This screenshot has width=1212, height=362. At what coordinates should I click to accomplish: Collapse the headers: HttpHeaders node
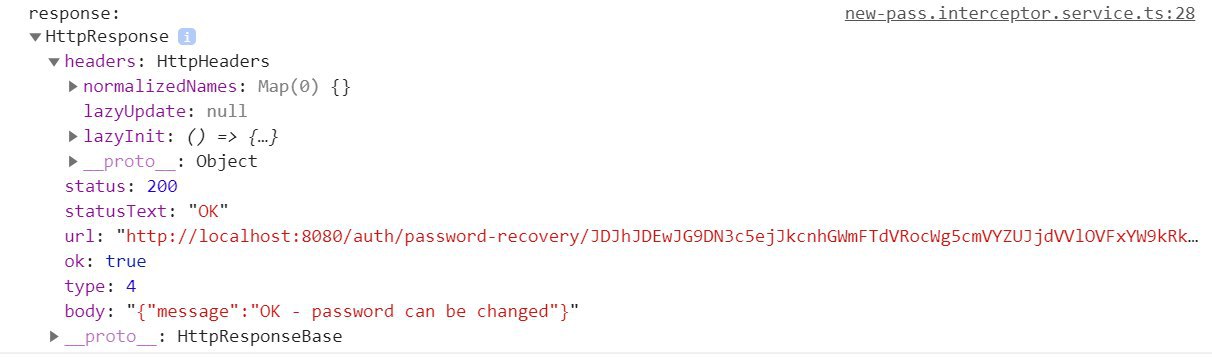[x=54, y=62]
